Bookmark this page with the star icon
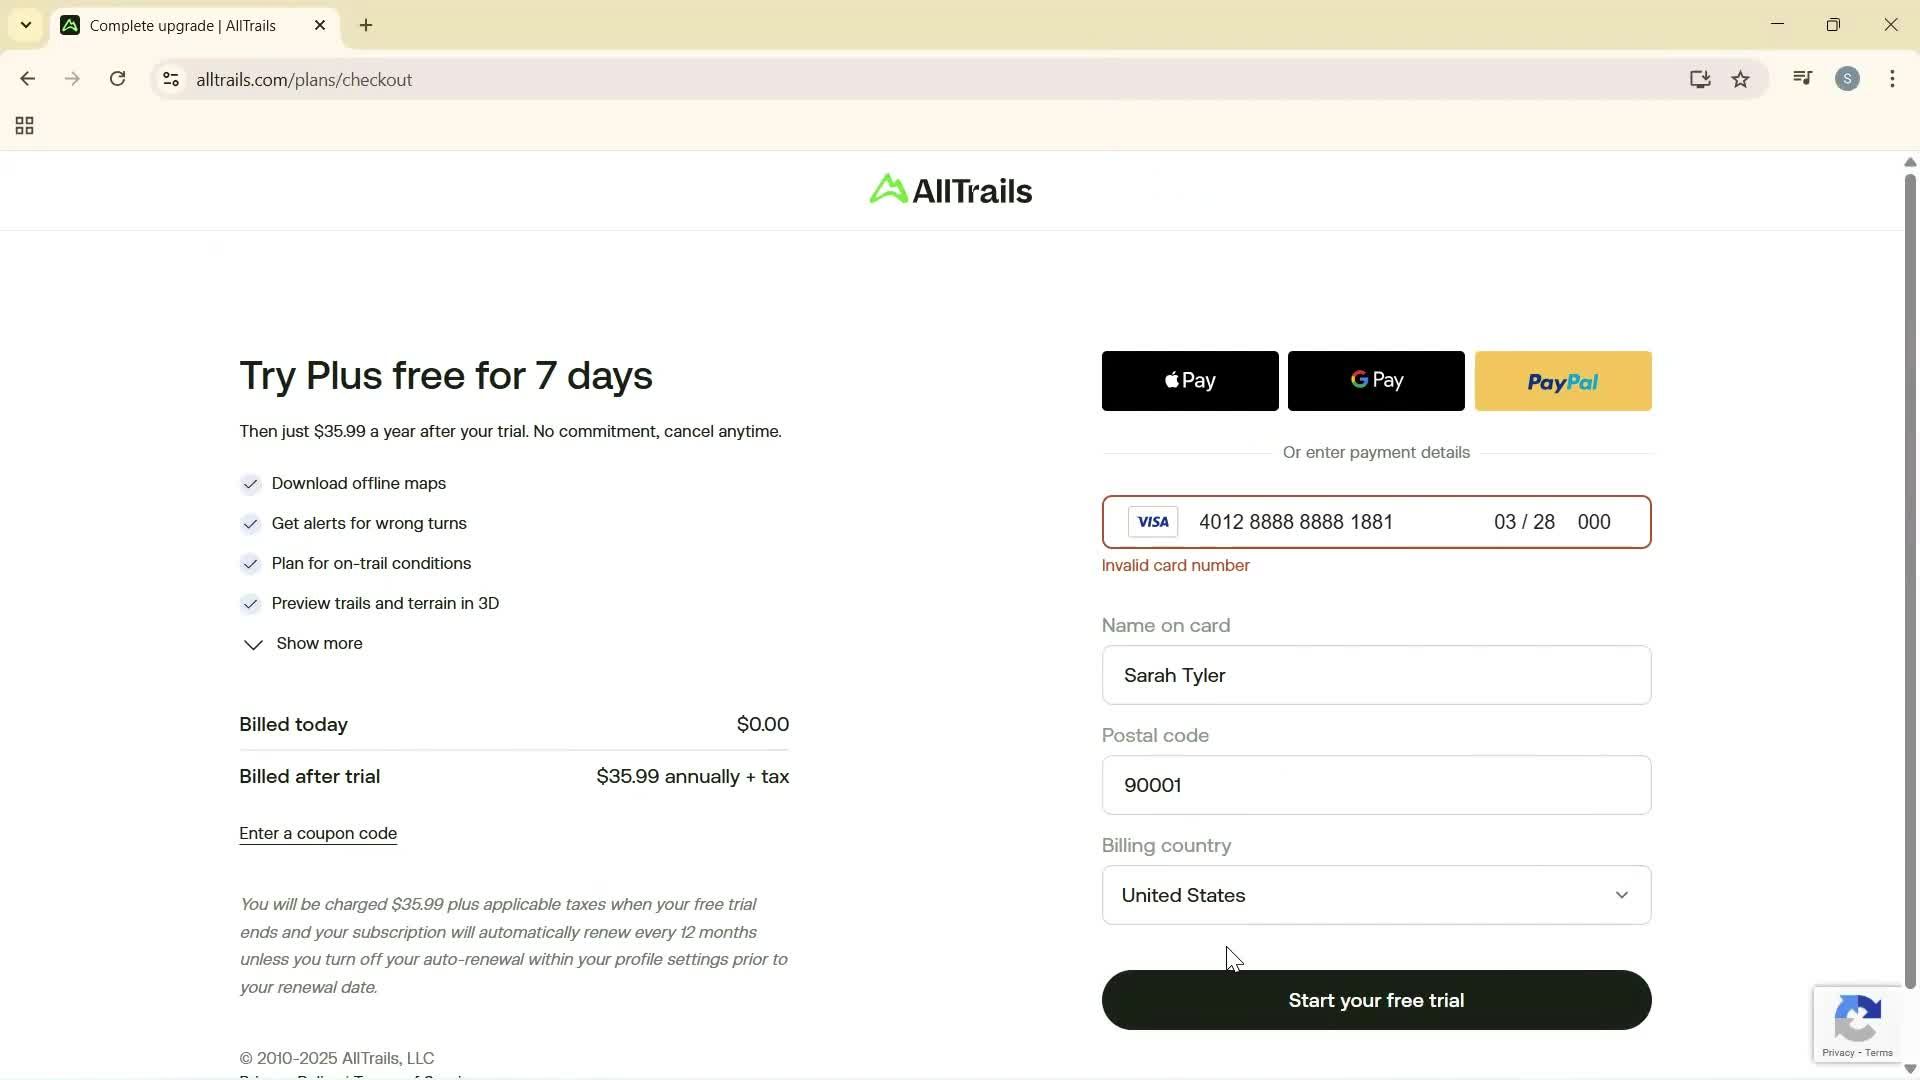This screenshot has height=1080, width=1920. pyautogui.click(x=1740, y=79)
